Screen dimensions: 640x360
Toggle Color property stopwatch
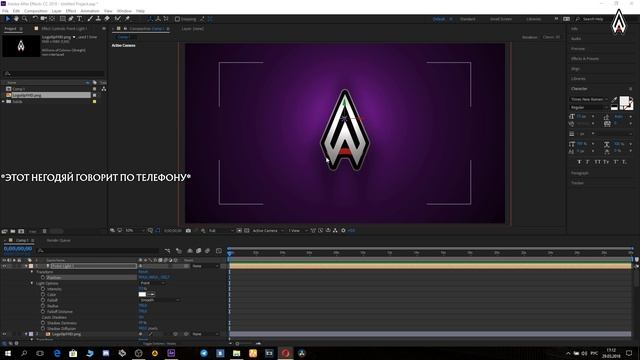coord(43,294)
